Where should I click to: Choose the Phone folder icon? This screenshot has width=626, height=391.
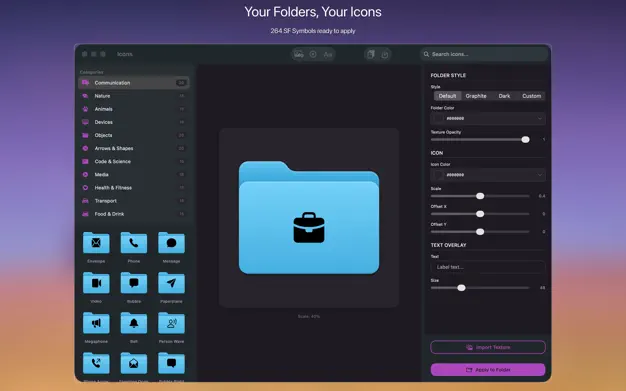point(134,243)
